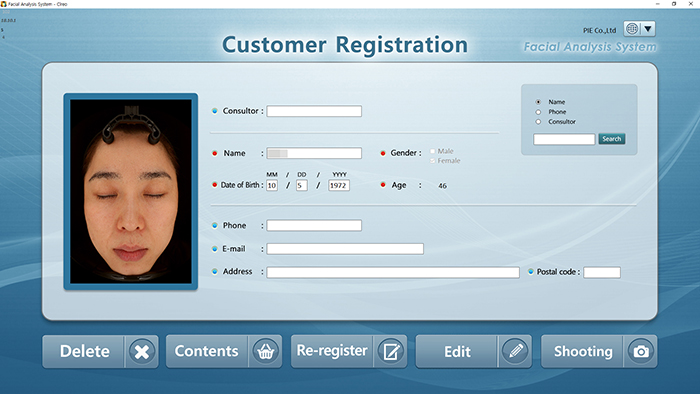Viewport: 700px width, 394px height.
Task: Click the customer face photo thumbnail
Action: tap(131, 191)
